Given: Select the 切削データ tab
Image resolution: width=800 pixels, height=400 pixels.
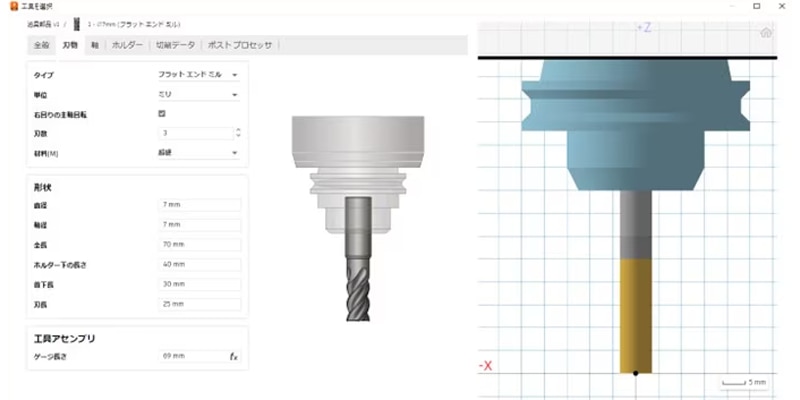Looking at the screenshot, I should [174, 45].
